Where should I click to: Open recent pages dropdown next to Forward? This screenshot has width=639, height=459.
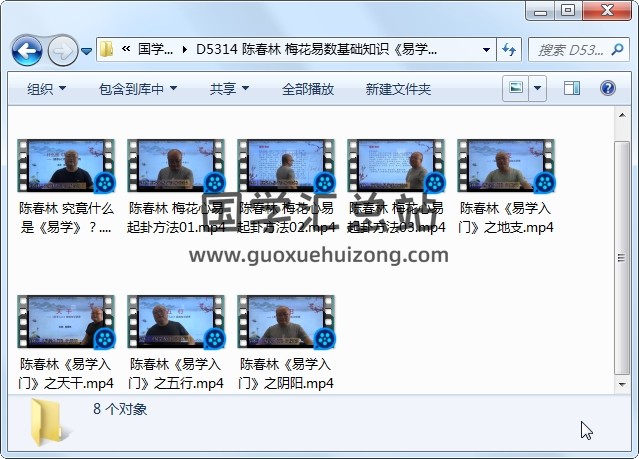point(87,50)
